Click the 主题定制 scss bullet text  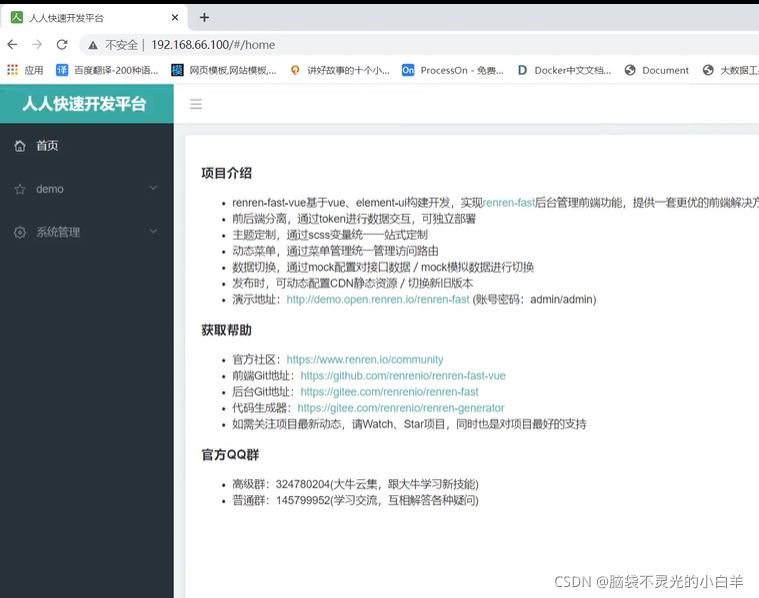tap(330, 235)
